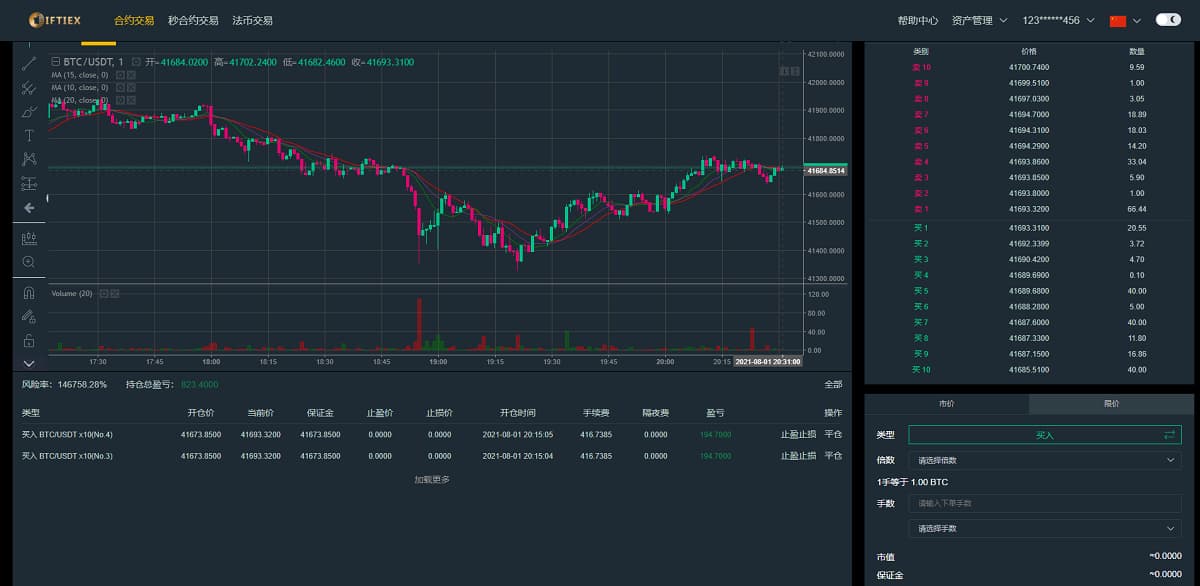
Task: Click 加载更多 to load more positions
Action: coord(432,480)
